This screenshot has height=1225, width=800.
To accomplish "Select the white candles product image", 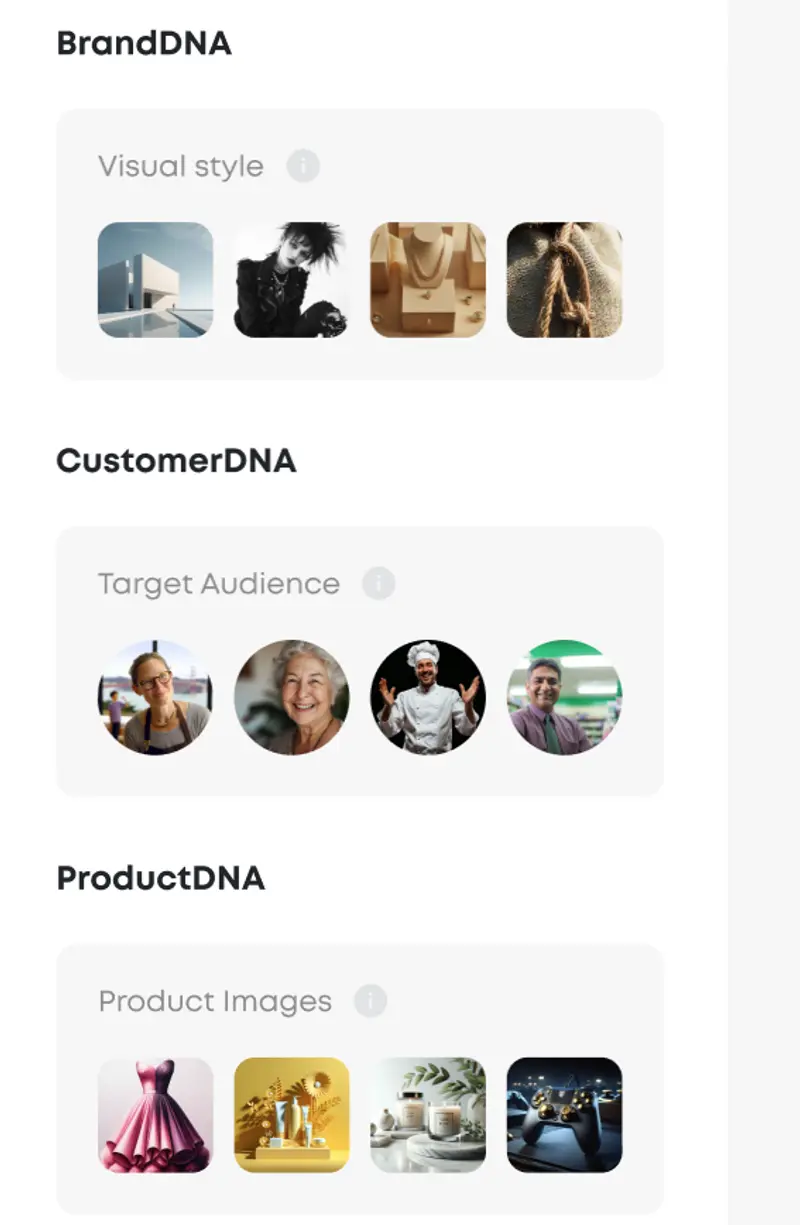I will tap(428, 1115).
